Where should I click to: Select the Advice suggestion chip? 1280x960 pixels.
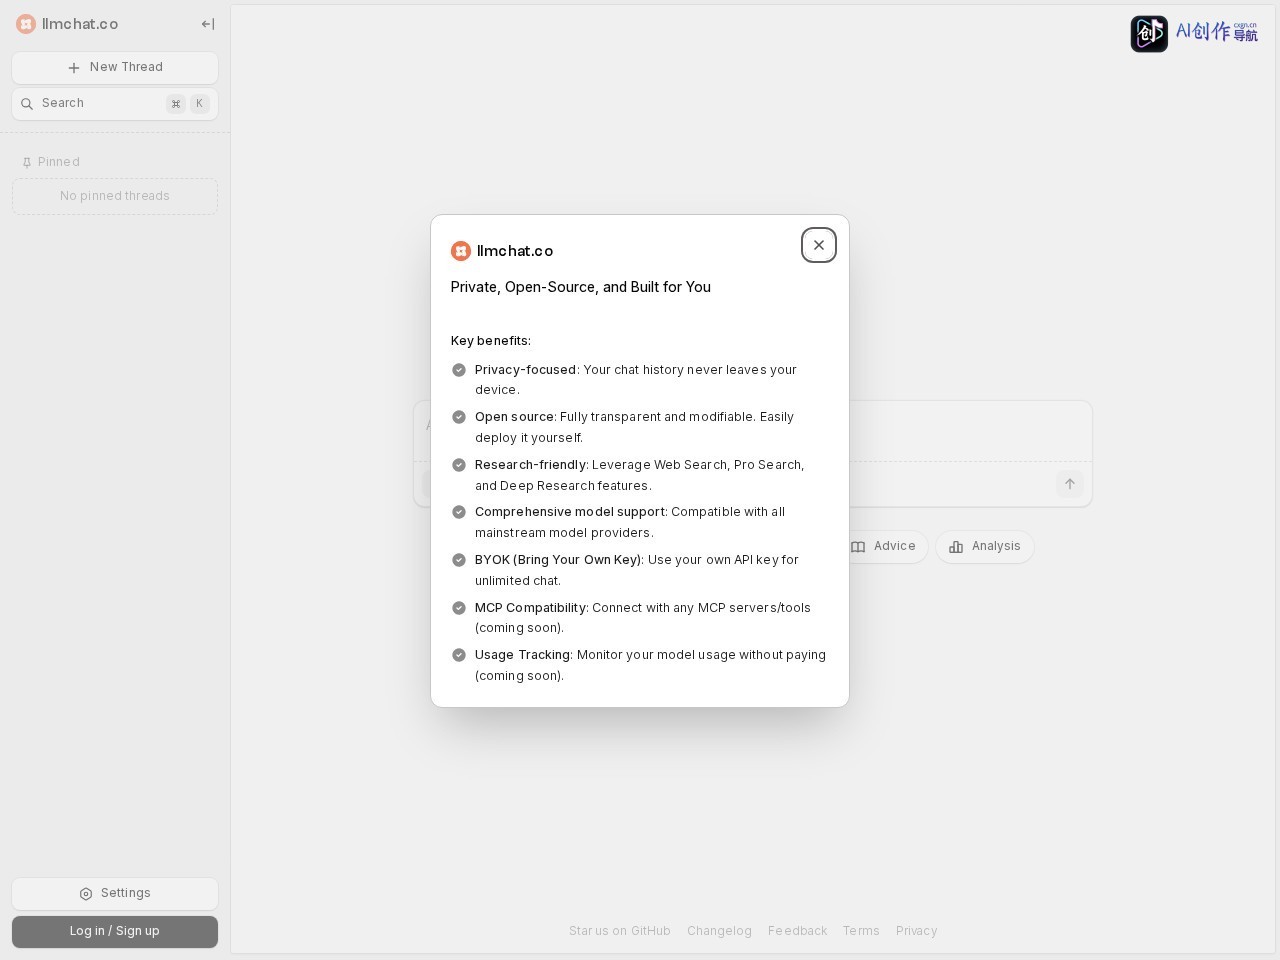coord(884,547)
